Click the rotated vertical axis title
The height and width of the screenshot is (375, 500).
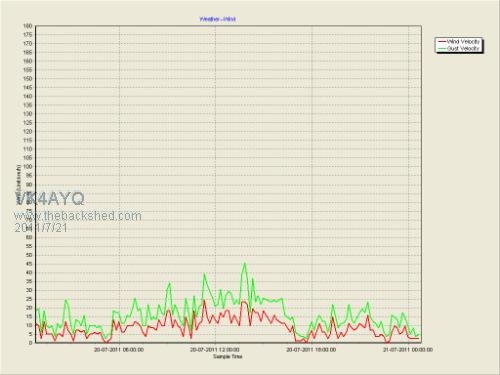click(19, 184)
